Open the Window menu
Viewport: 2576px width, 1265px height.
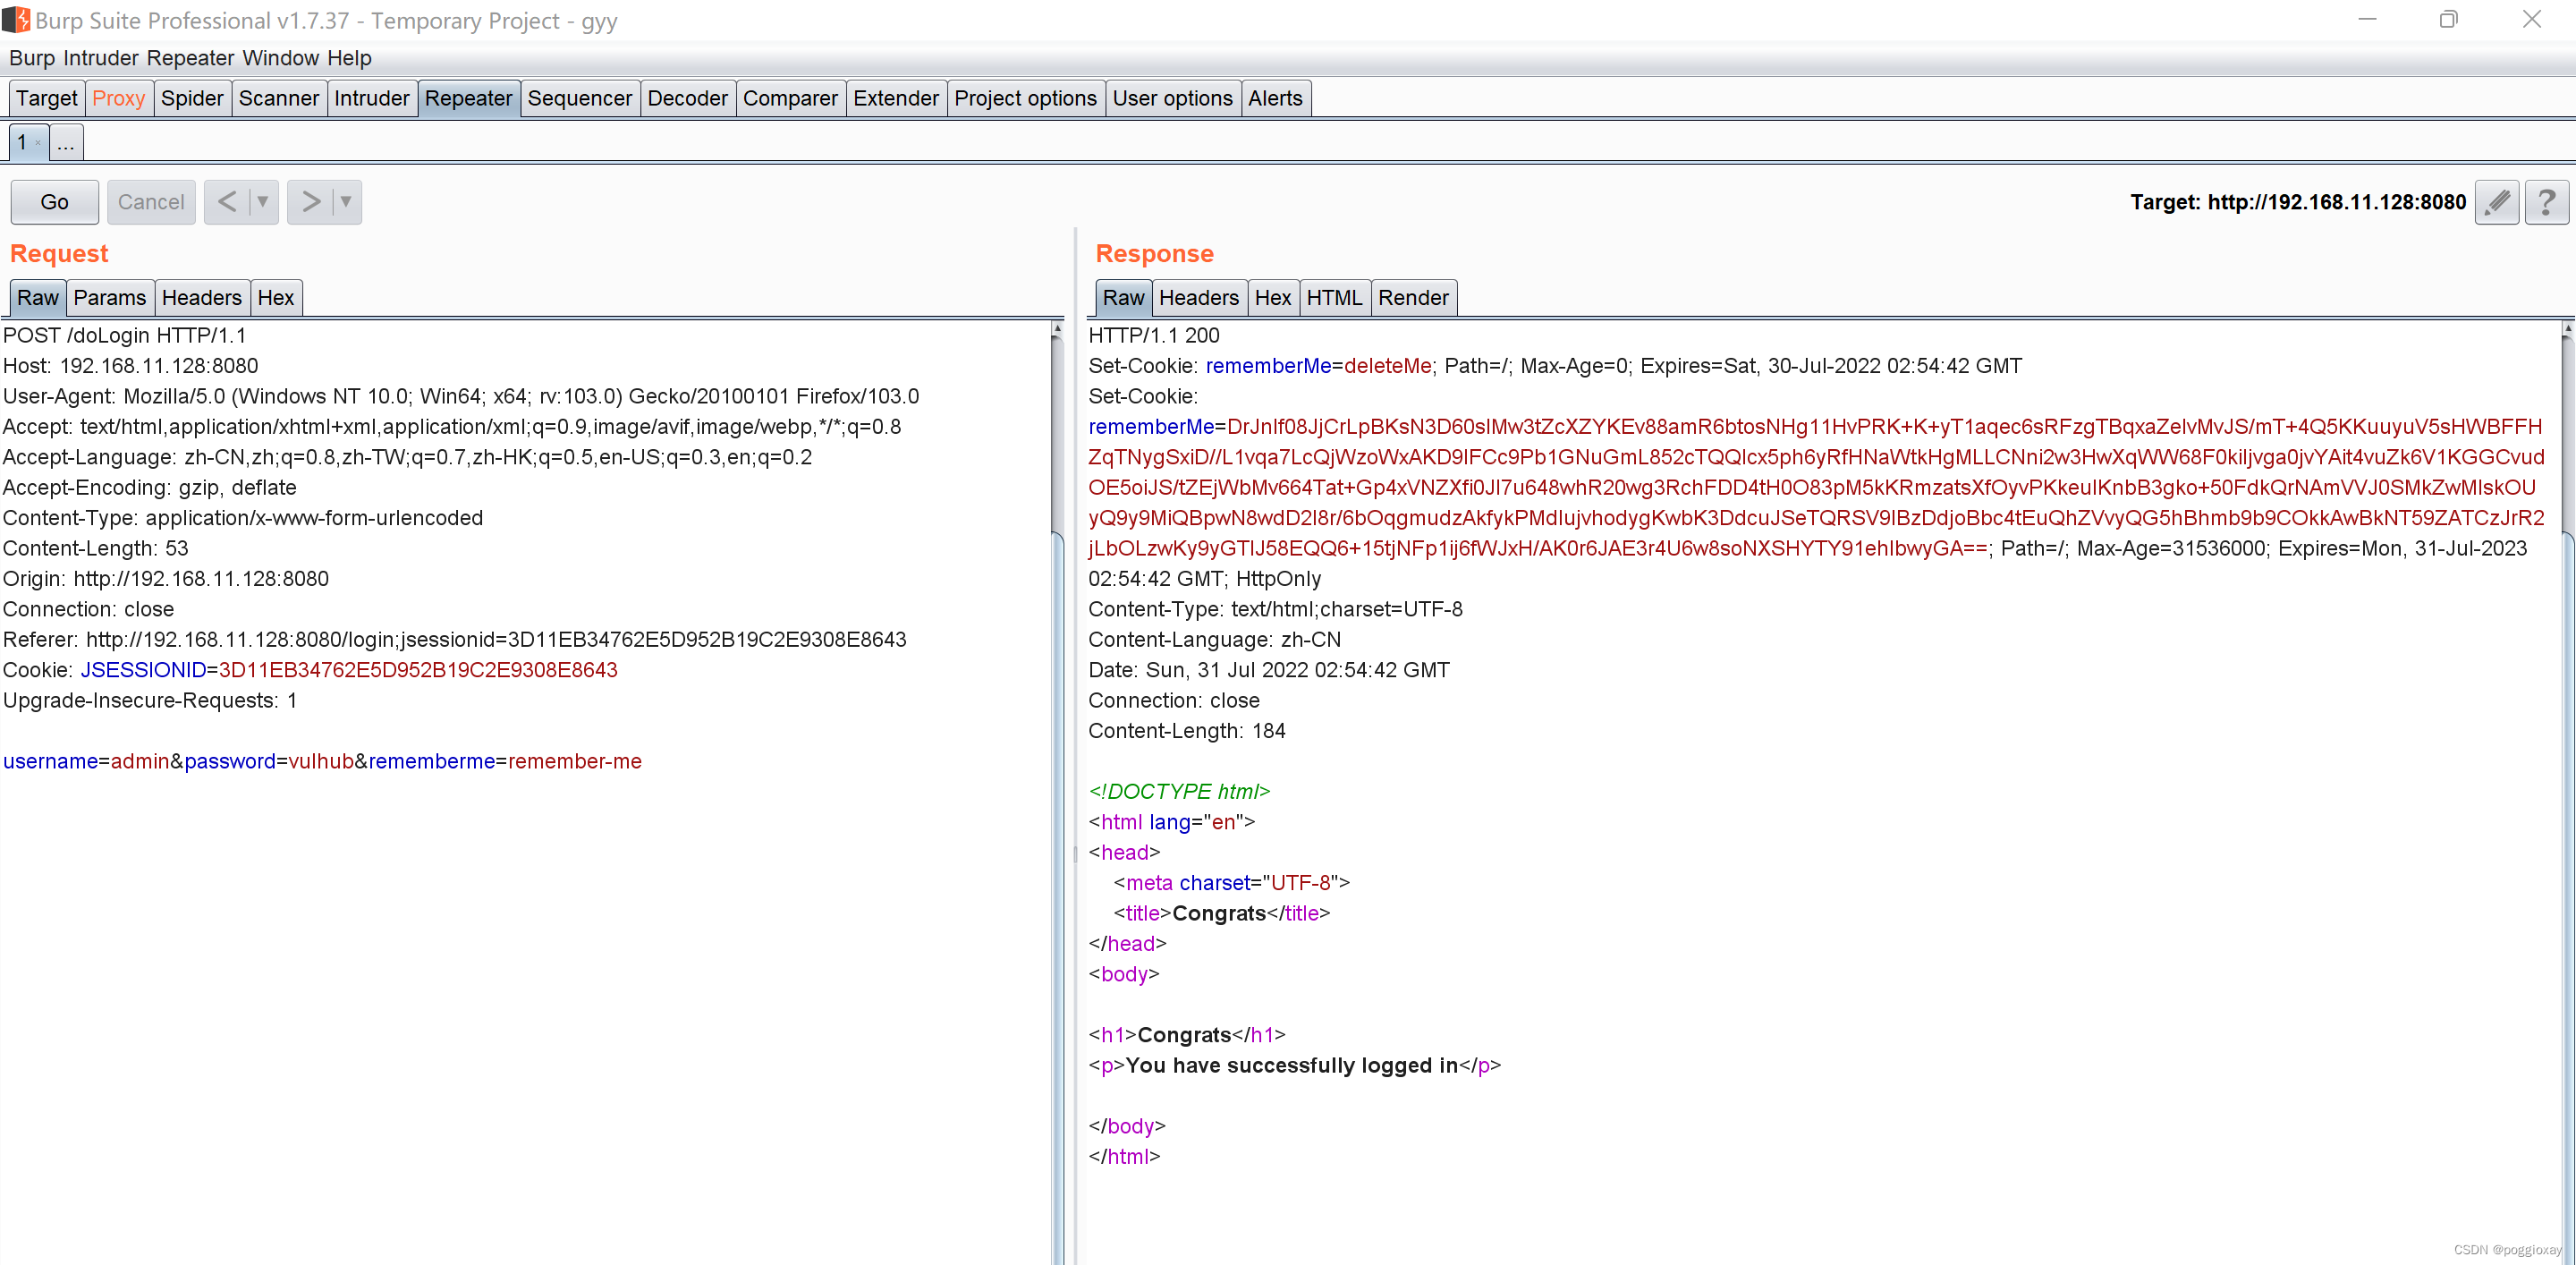[x=281, y=58]
